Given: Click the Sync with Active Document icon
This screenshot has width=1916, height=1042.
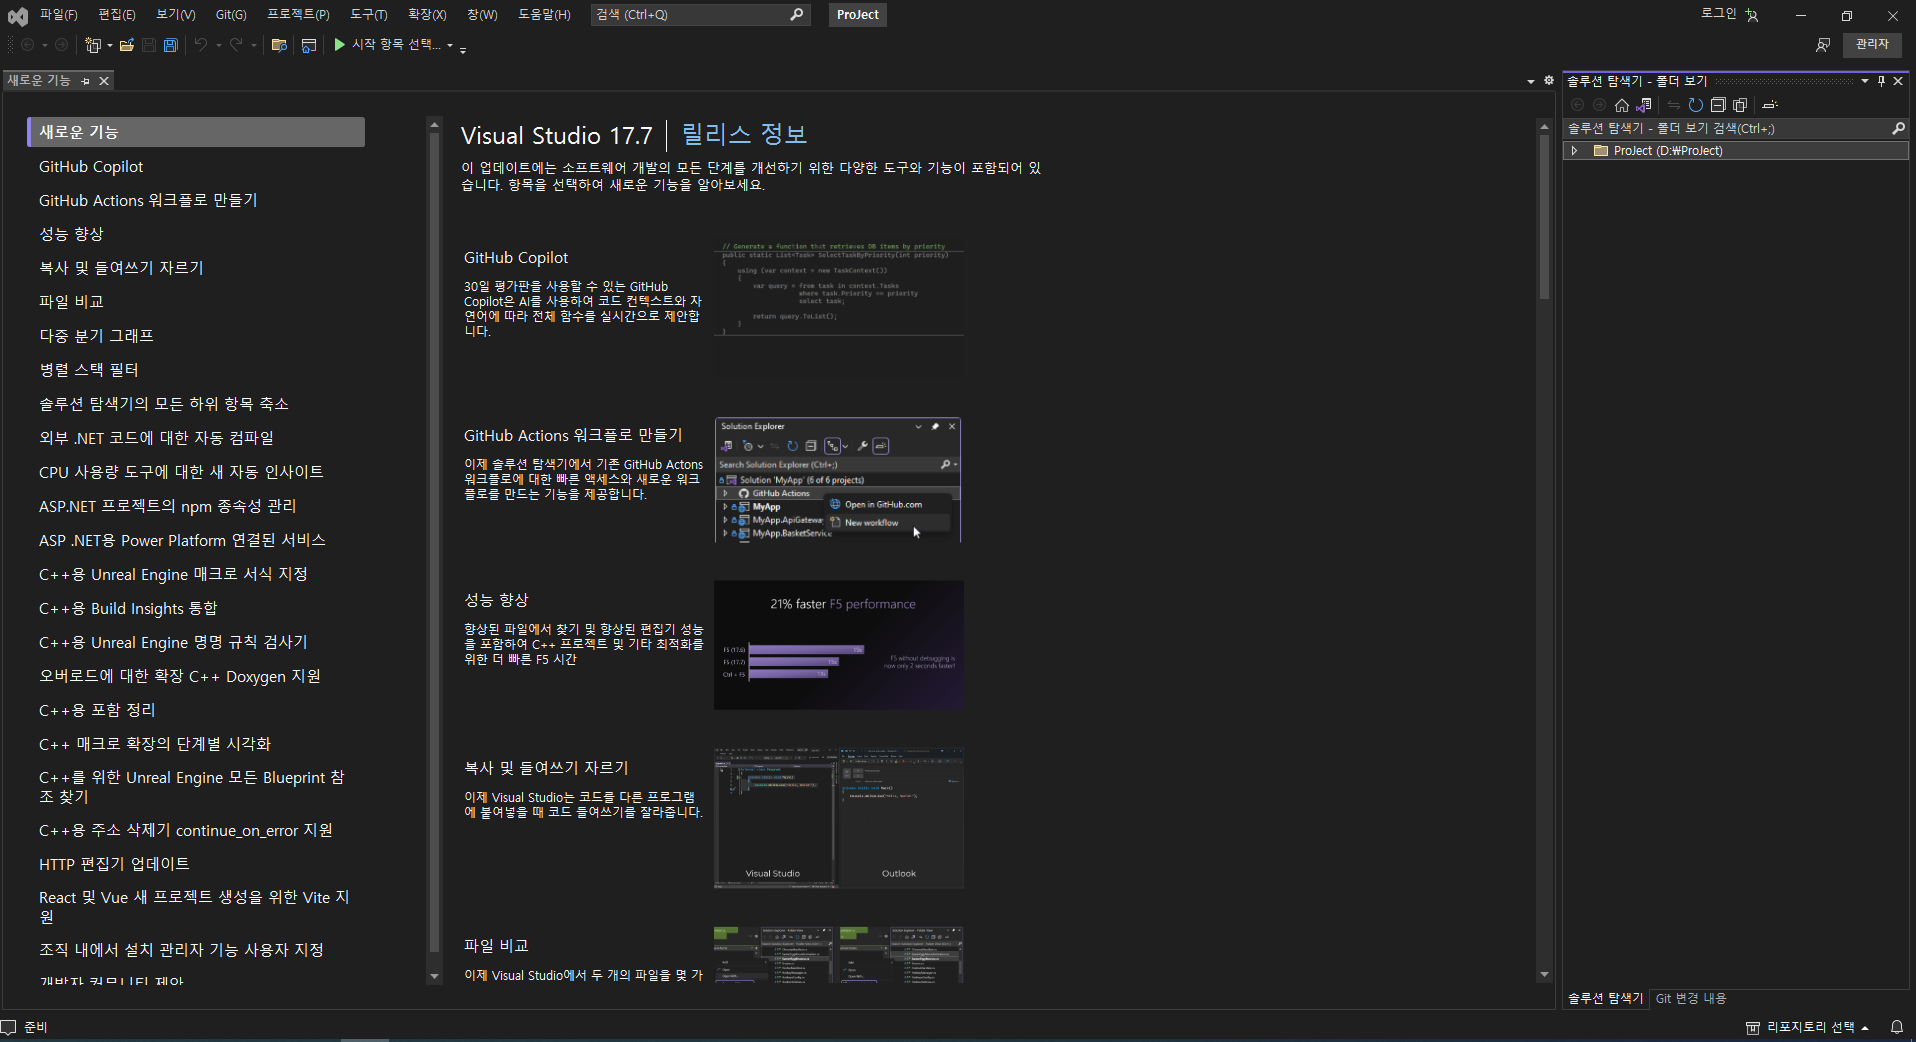Looking at the screenshot, I should [x=1673, y=105].
